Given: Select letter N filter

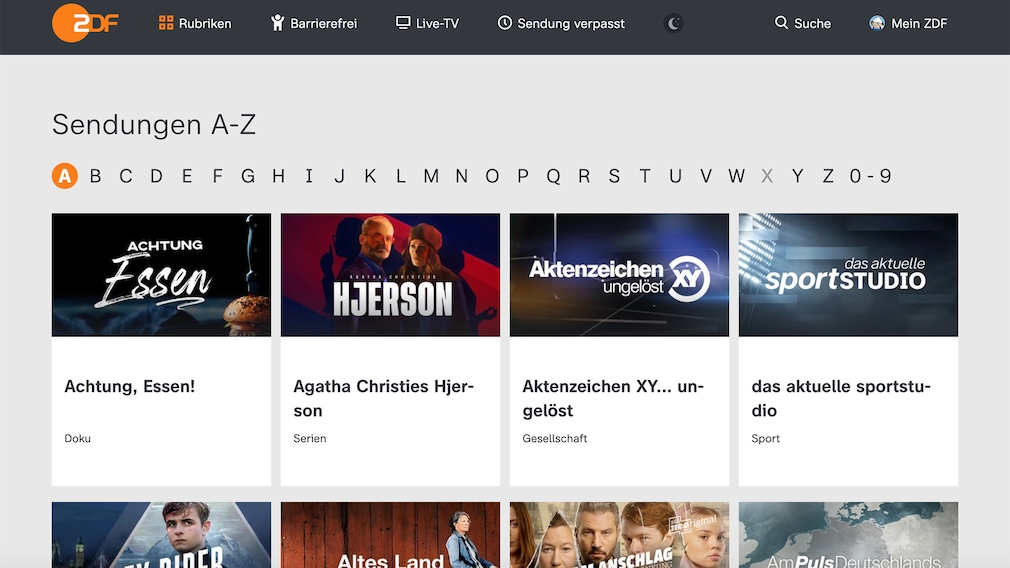Looking at the screenshot, I should 461,176.
